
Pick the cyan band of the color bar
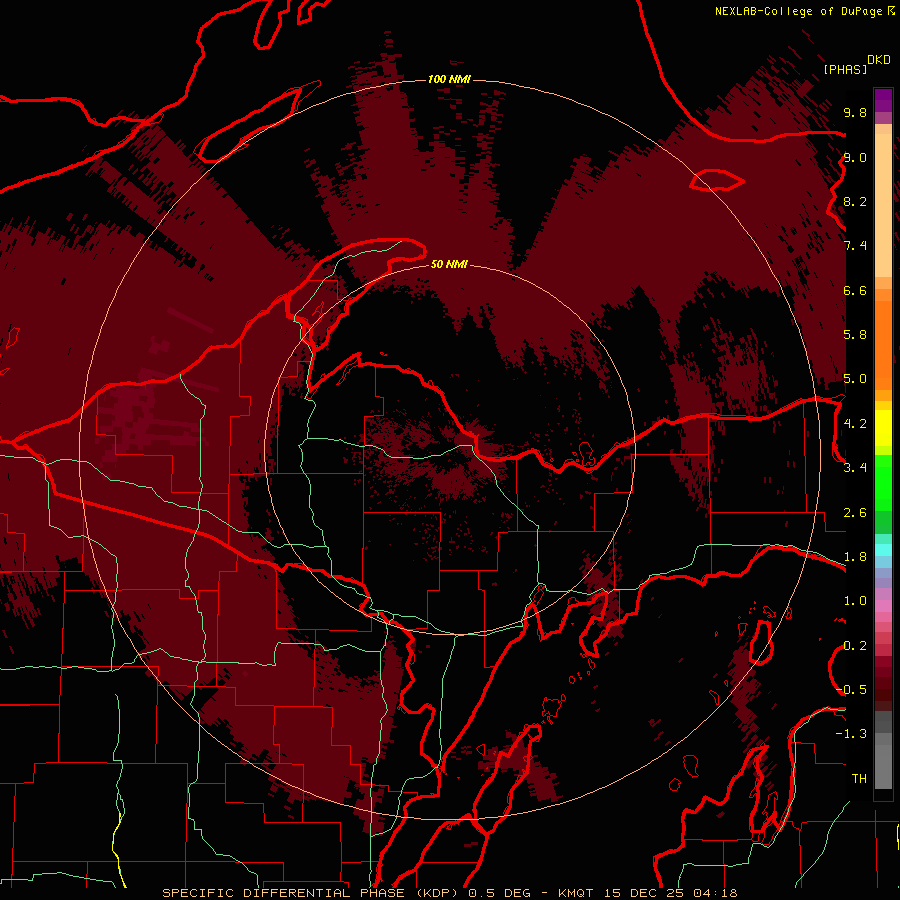(883, 550)
